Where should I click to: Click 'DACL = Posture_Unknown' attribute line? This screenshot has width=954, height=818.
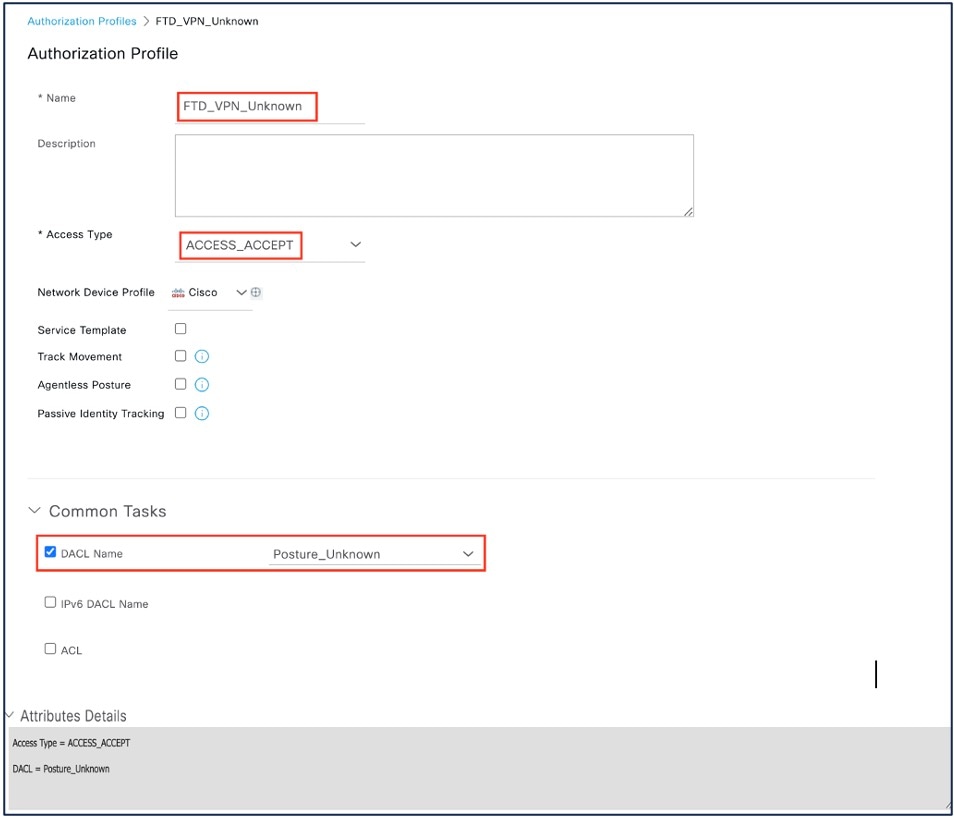click(61, 769)
